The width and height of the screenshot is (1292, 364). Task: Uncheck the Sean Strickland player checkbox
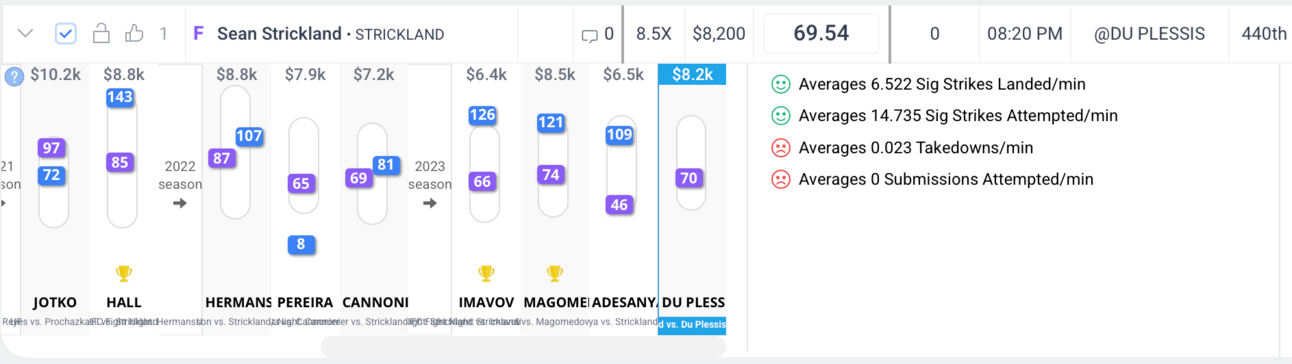pyautogui.click(x=65, y=34)
